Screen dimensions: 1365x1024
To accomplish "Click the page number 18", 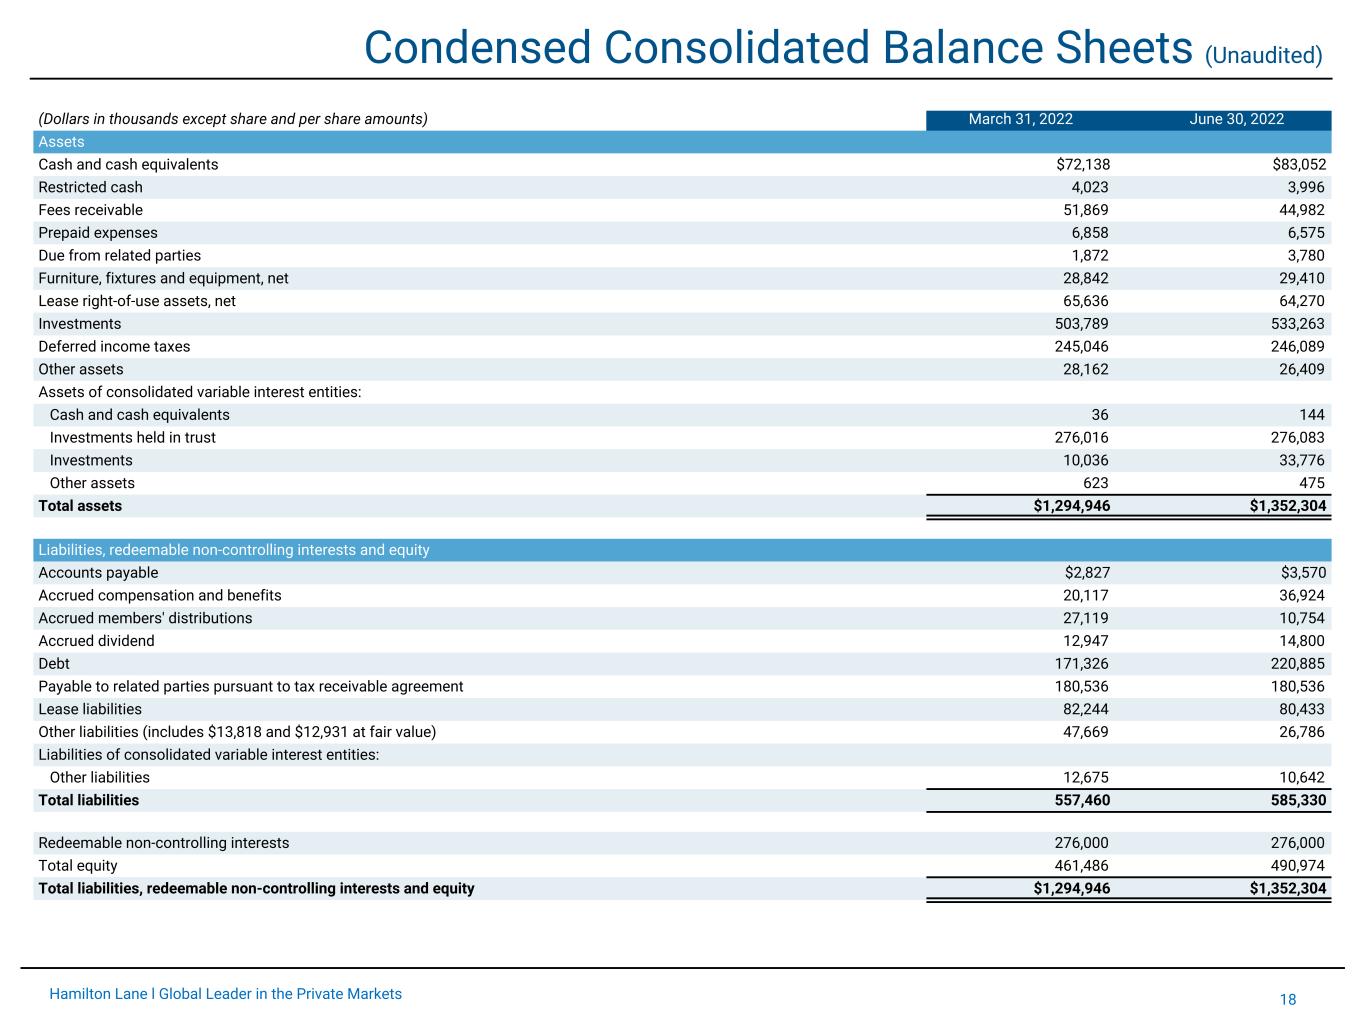I will click(1287, 1000).
